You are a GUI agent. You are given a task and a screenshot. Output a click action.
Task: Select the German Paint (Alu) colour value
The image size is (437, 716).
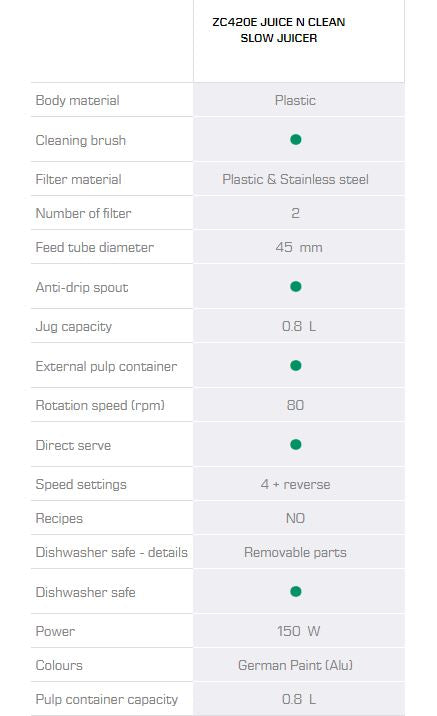pos(295,665)
